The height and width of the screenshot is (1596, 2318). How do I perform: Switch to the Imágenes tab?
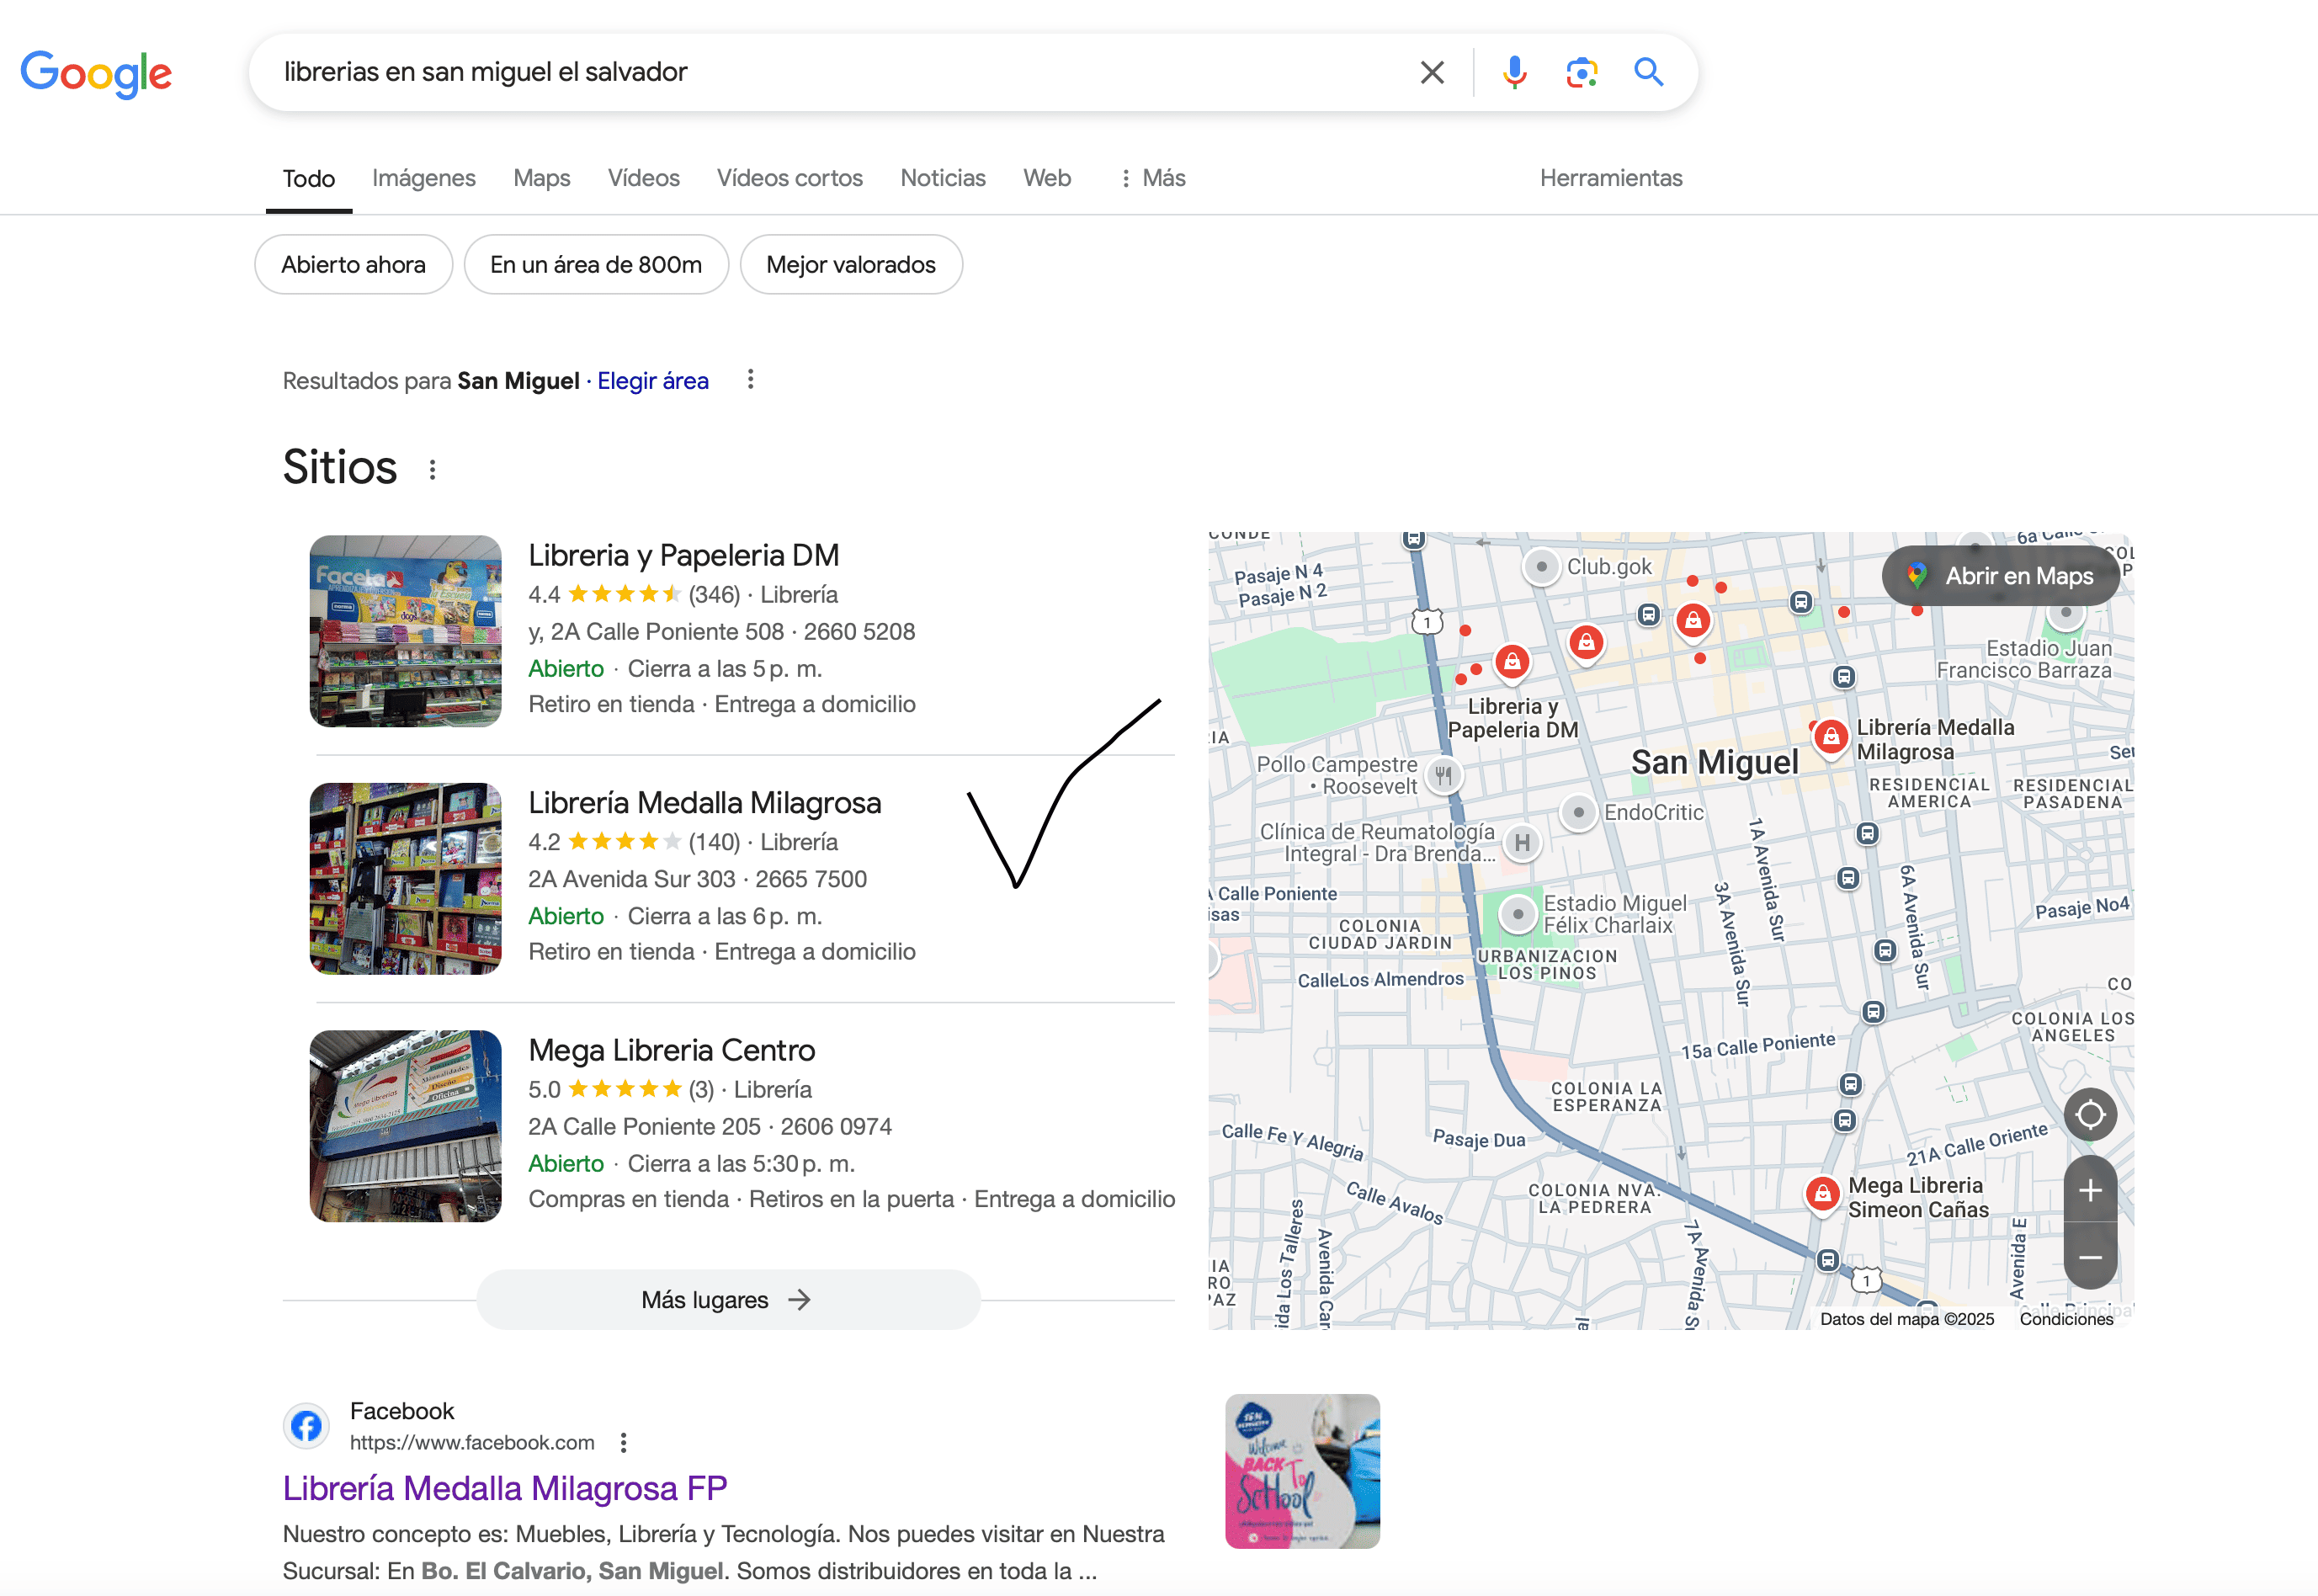(x=424, y=178)
